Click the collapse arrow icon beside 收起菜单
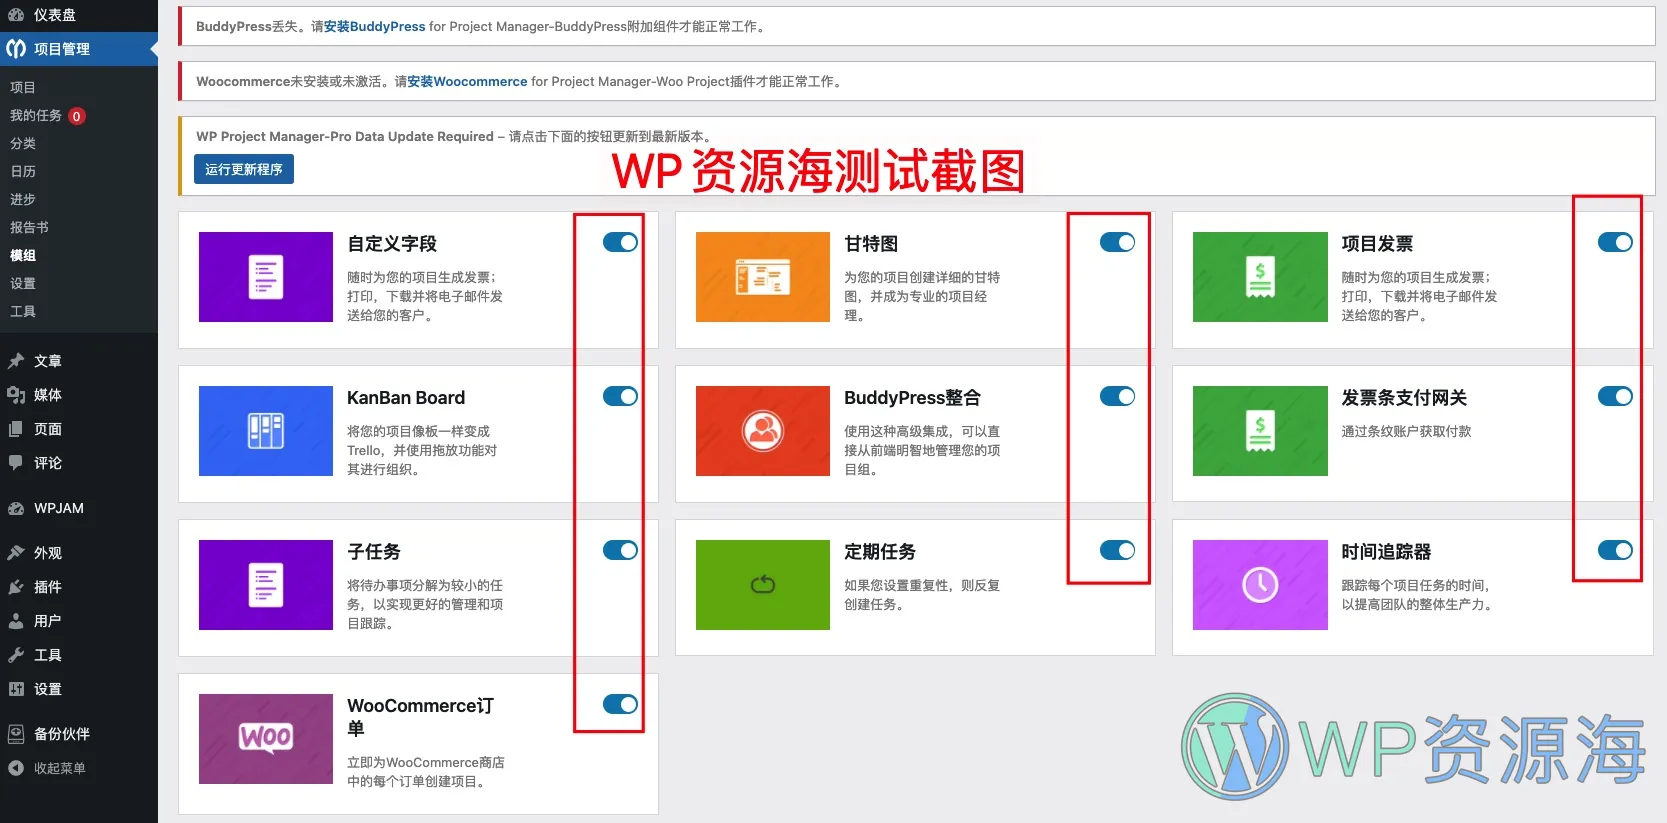This screenshot has width=1667, height=823. point(16,768)
